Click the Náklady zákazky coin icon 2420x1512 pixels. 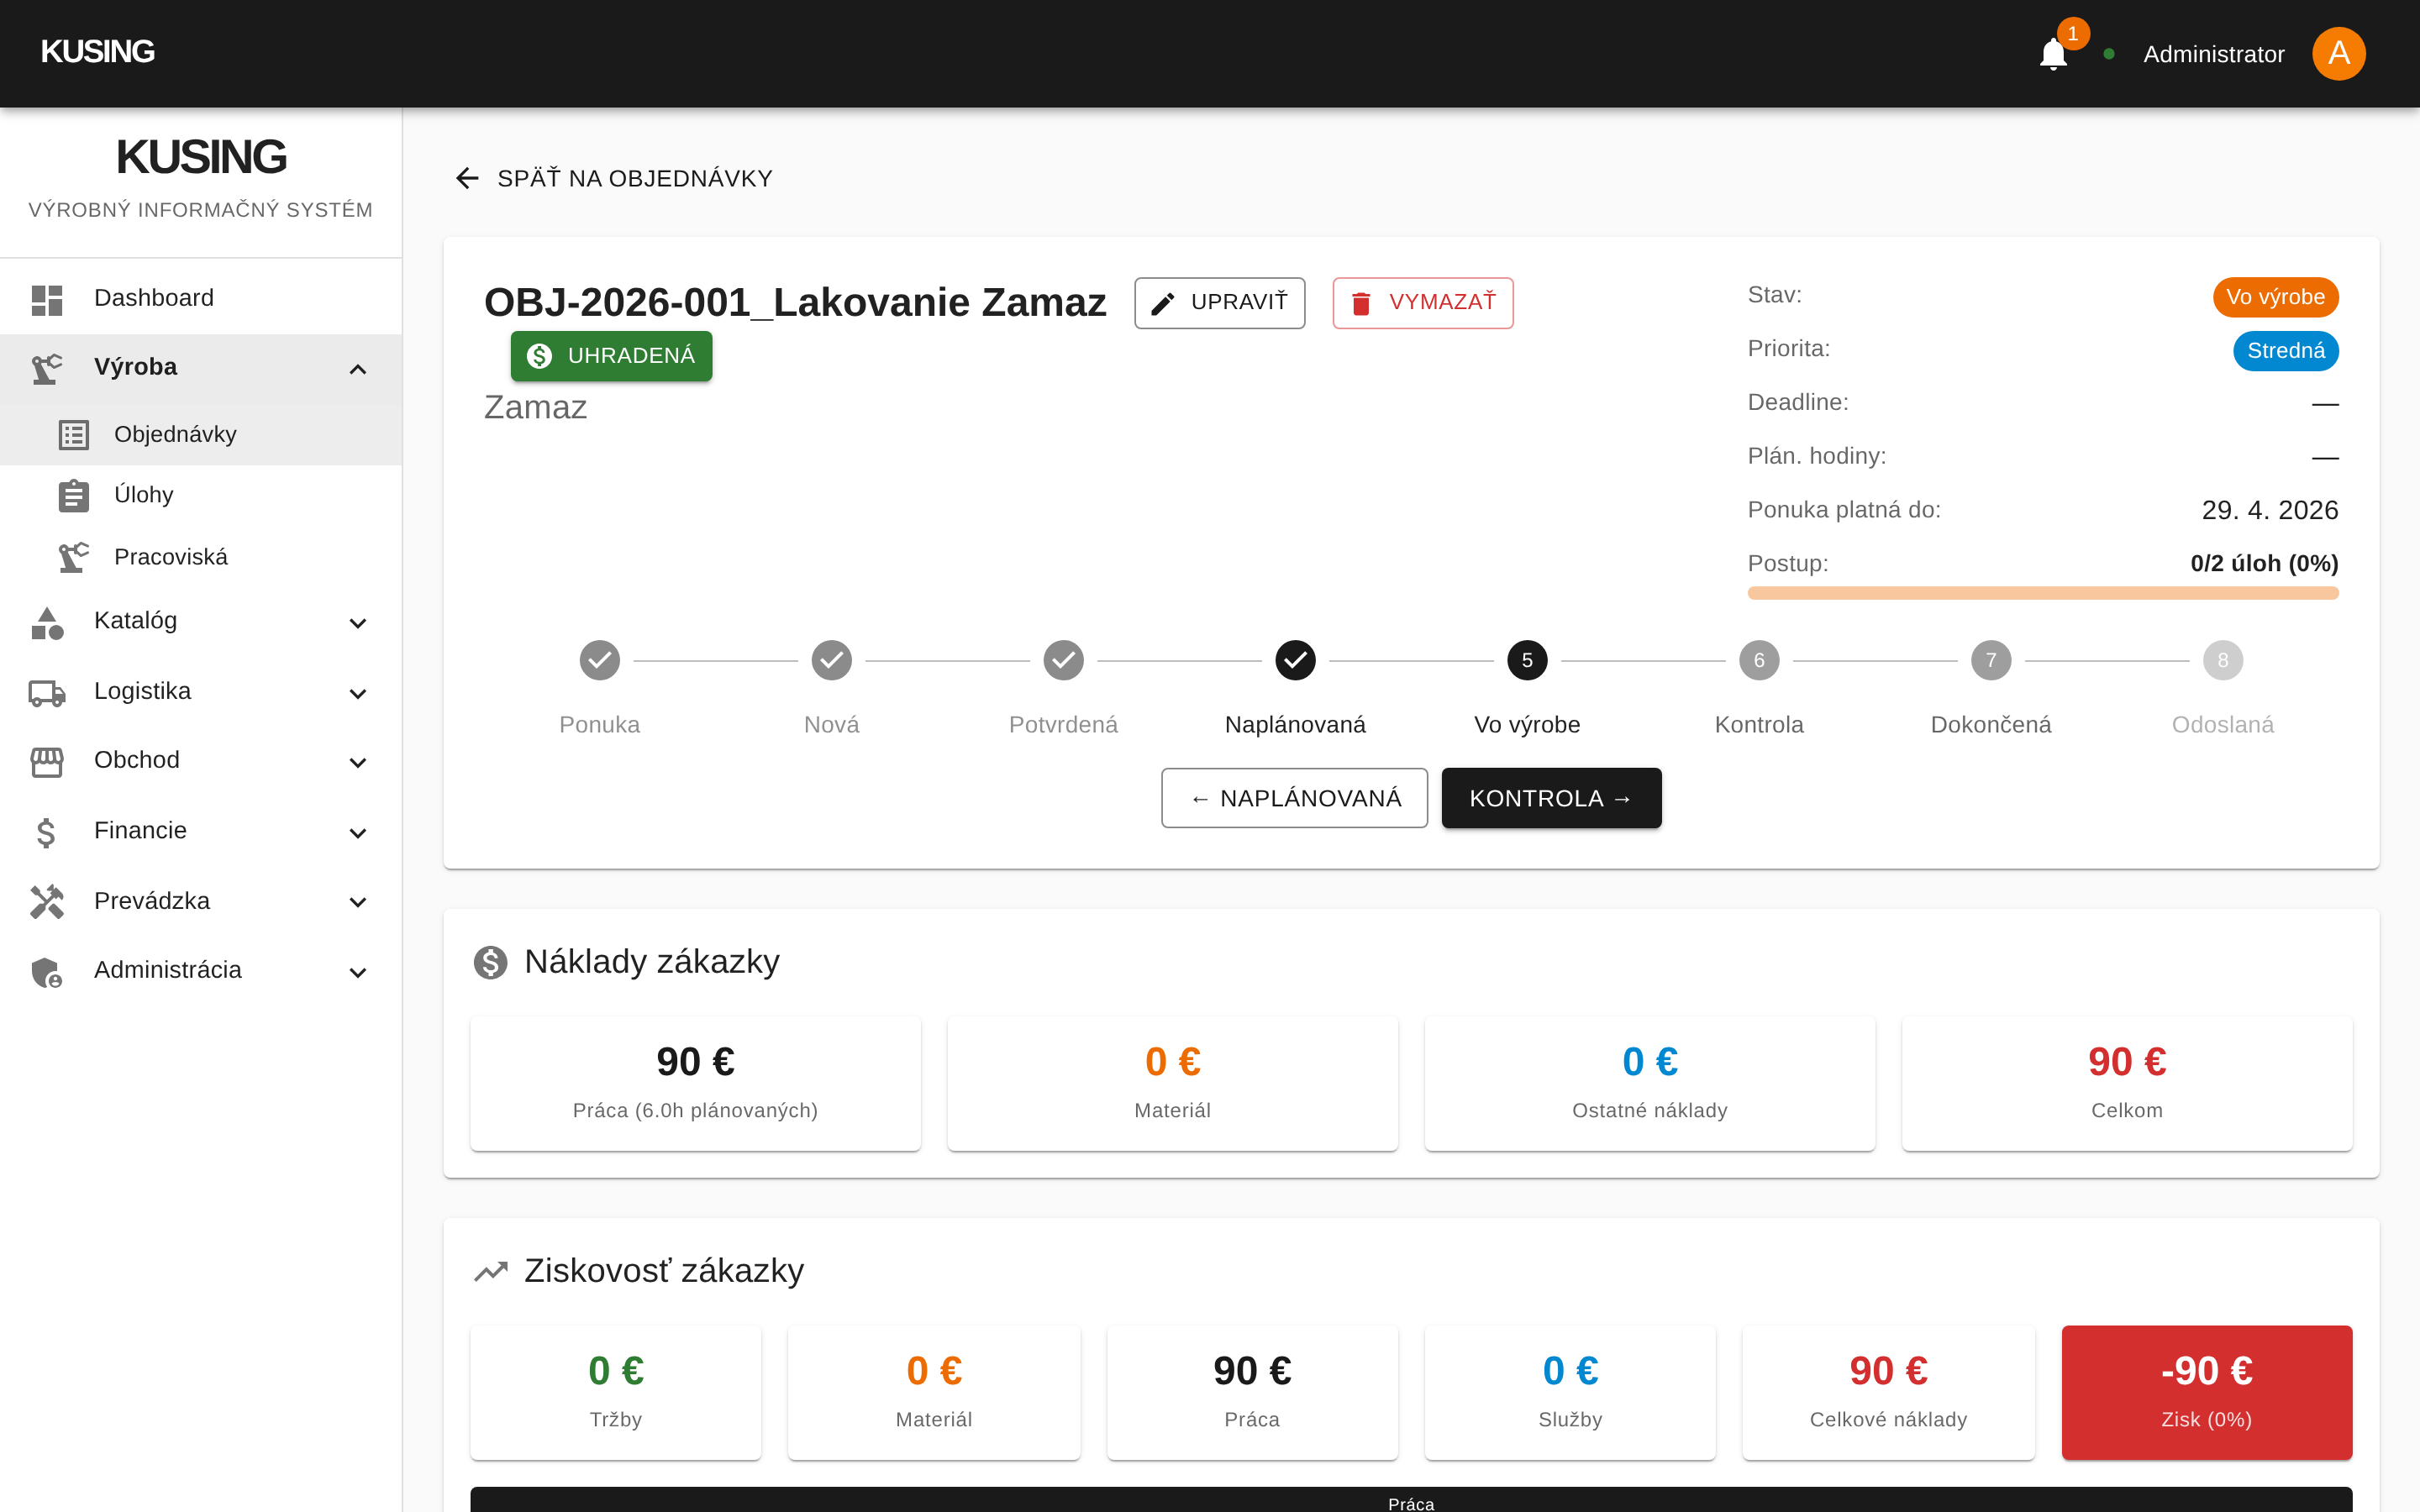point(490,962)
